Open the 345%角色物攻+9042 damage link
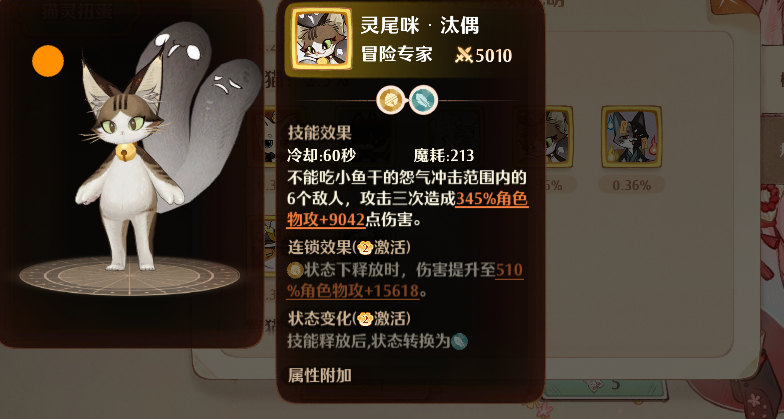Viewport: 784px width, 419px height. pos(407,209)
